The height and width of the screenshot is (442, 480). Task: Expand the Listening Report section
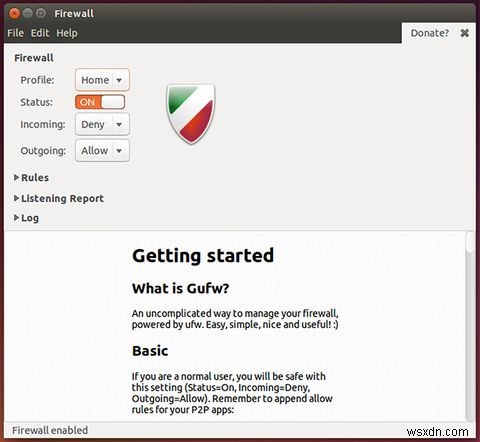pyautogui.click(x=59, y=198)
